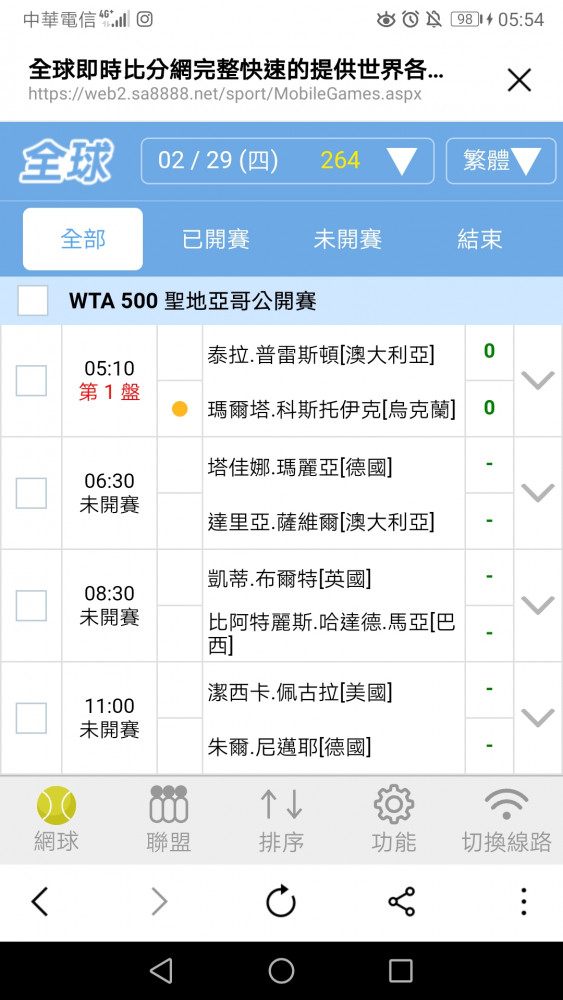The image size is (563, 1000).
Task: Switch to the 已開賽 tab
Action: (x=216, y=239)
